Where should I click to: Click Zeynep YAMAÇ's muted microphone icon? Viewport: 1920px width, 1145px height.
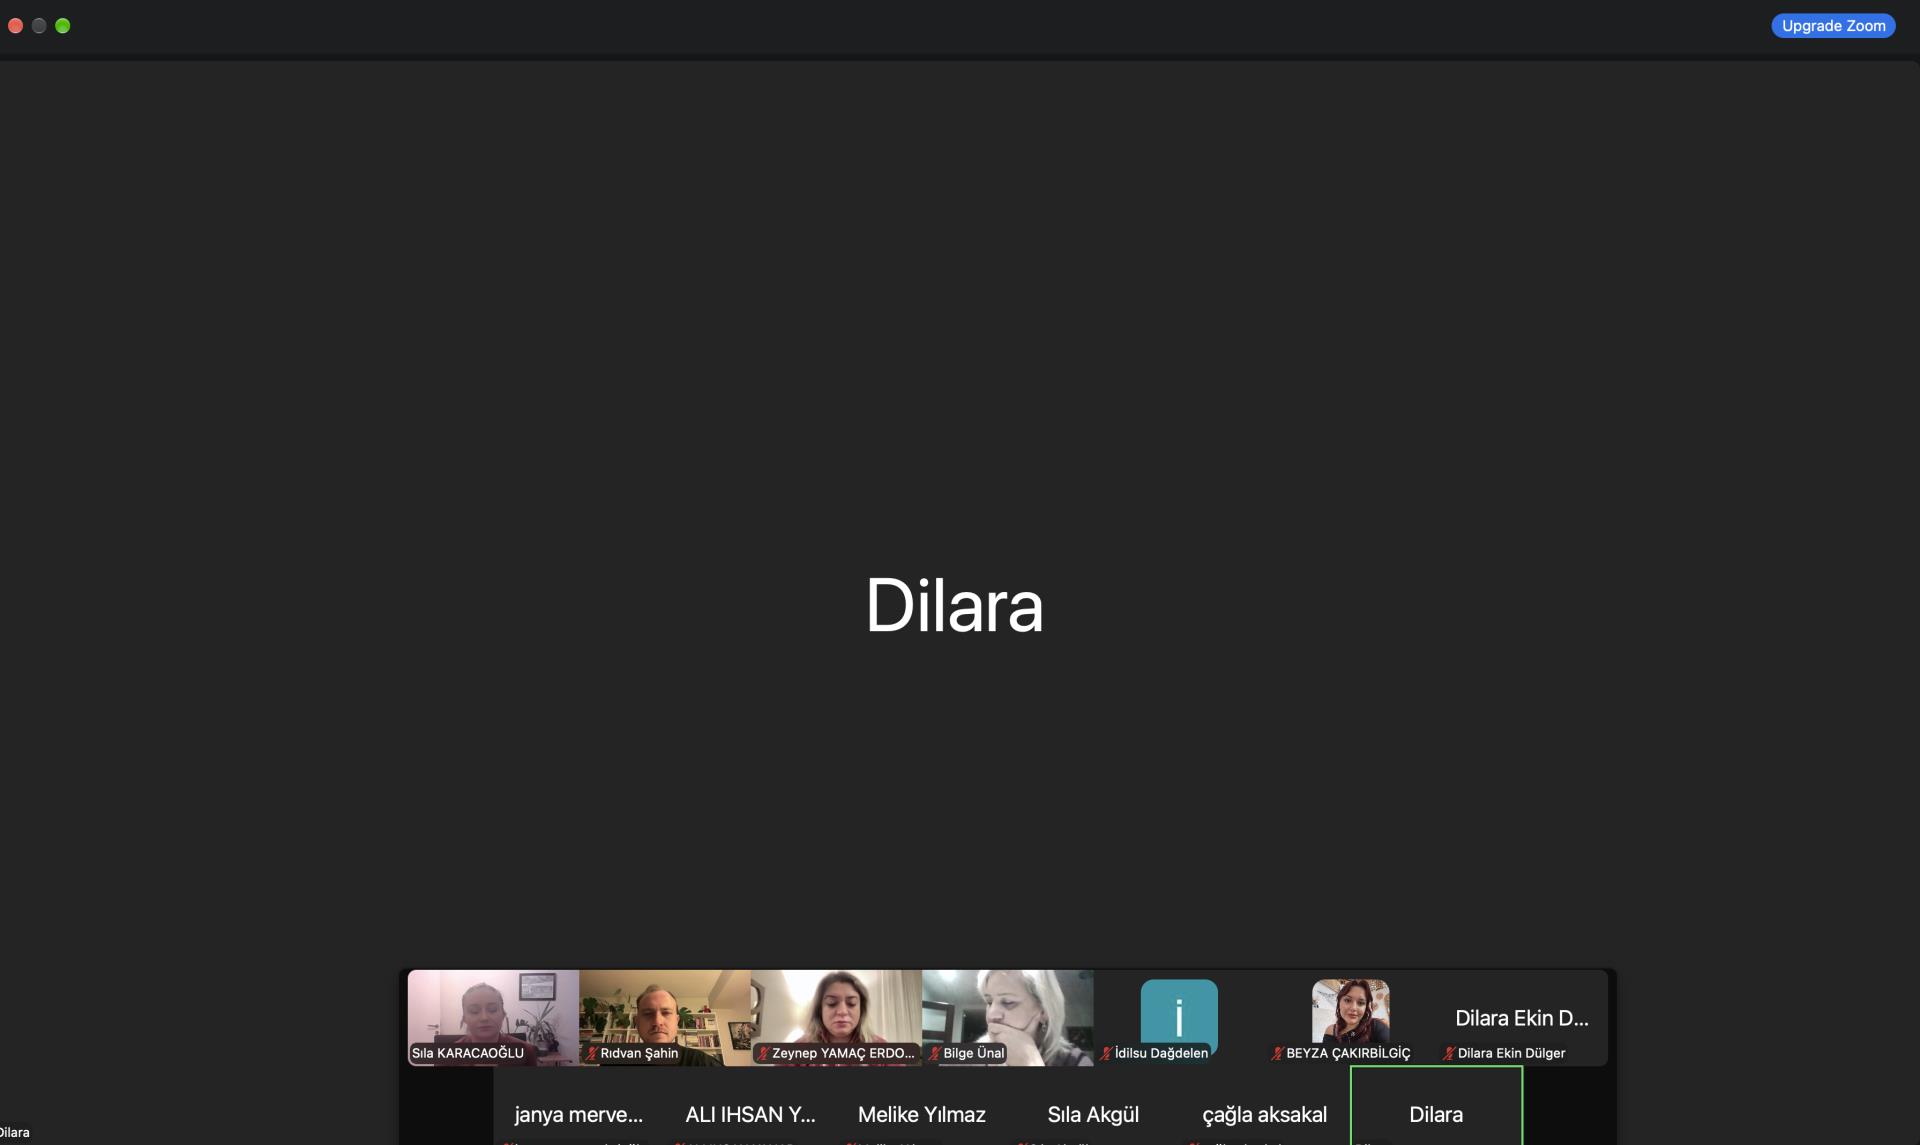point(763,1053)
